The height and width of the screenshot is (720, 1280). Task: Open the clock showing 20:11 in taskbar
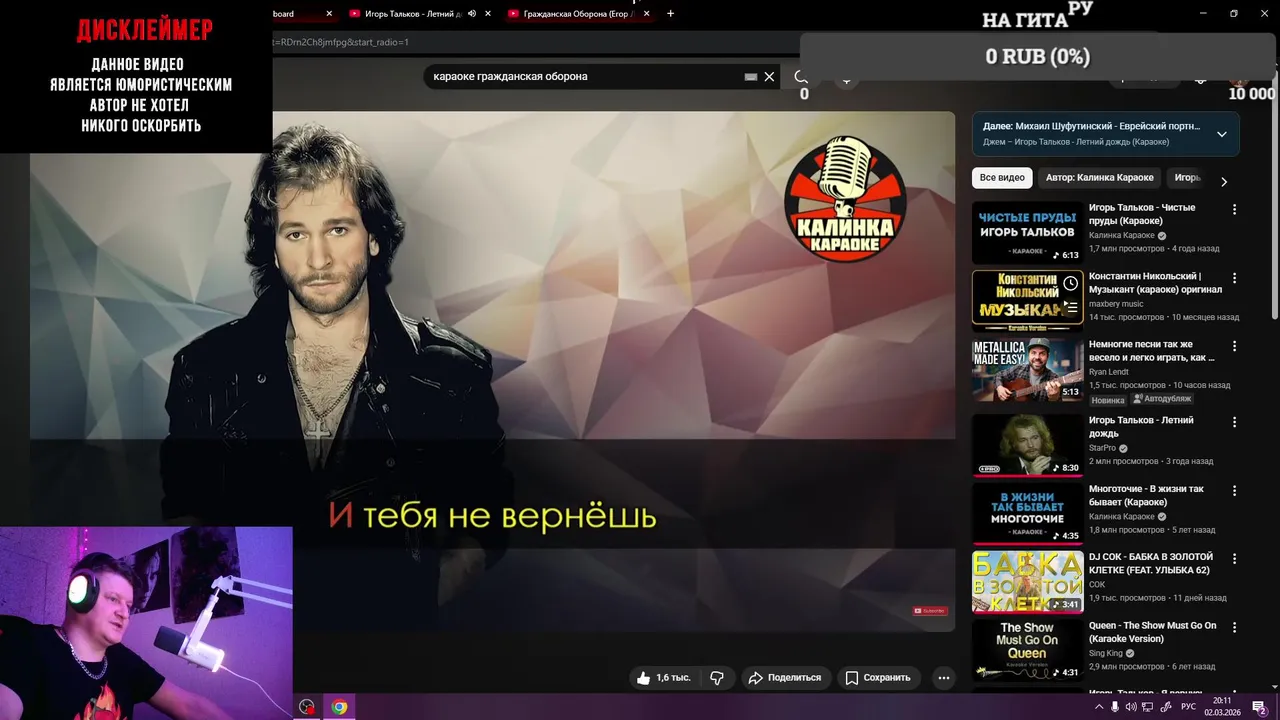(x=1222, y=707)
